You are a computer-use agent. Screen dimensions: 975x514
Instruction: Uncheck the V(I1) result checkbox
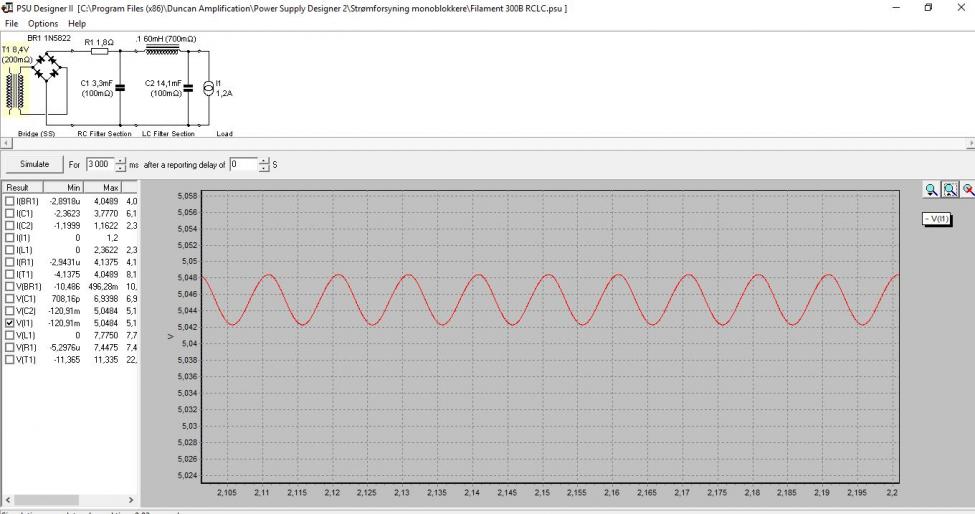[x=9, y=323]
